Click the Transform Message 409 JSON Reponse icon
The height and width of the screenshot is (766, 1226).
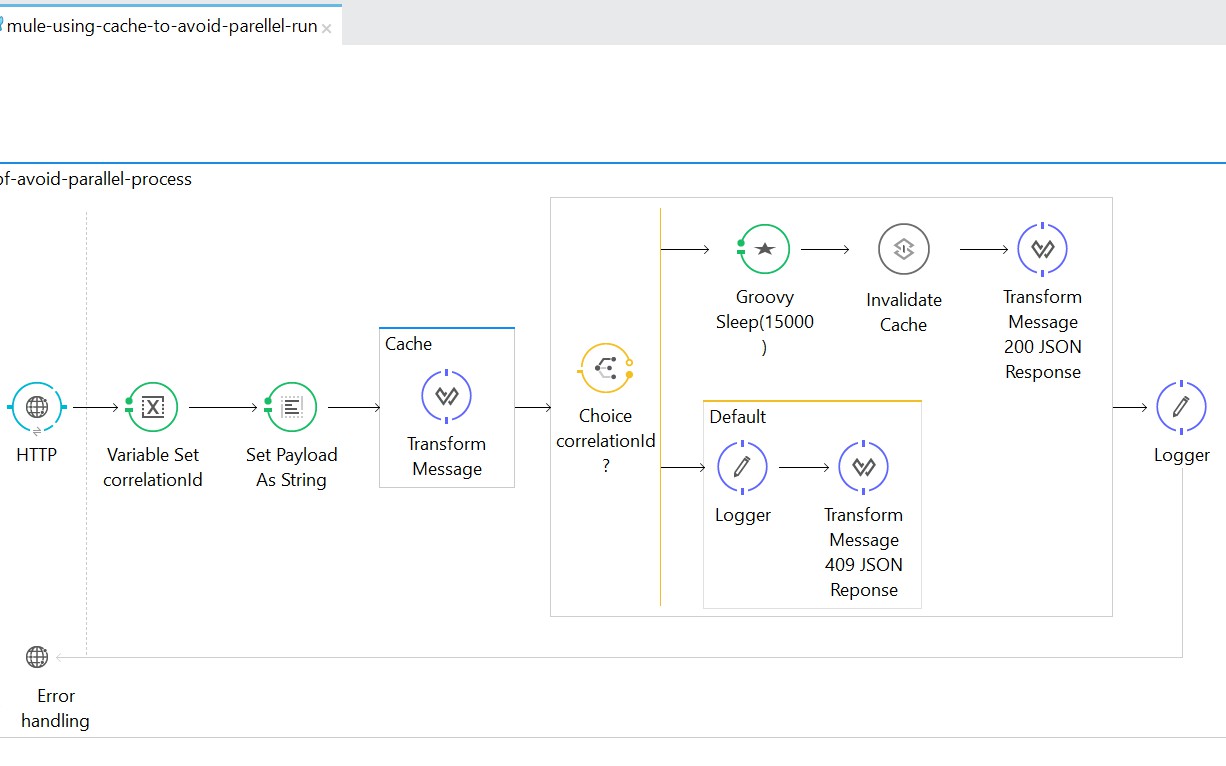pyautogui.click(x=863, y=467)
